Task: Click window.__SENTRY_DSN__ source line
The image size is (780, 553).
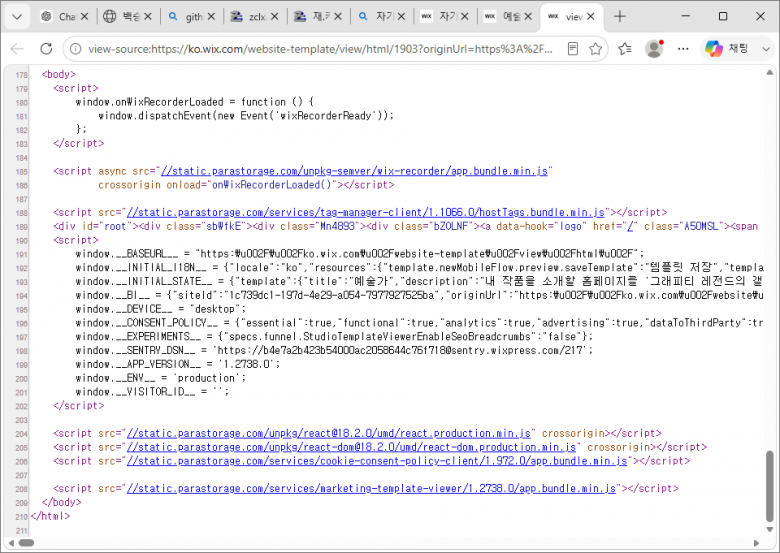Action: click(334, 351)
